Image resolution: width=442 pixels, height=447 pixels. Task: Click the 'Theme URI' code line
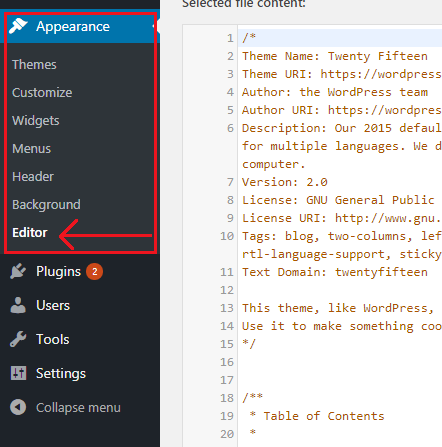342,74
